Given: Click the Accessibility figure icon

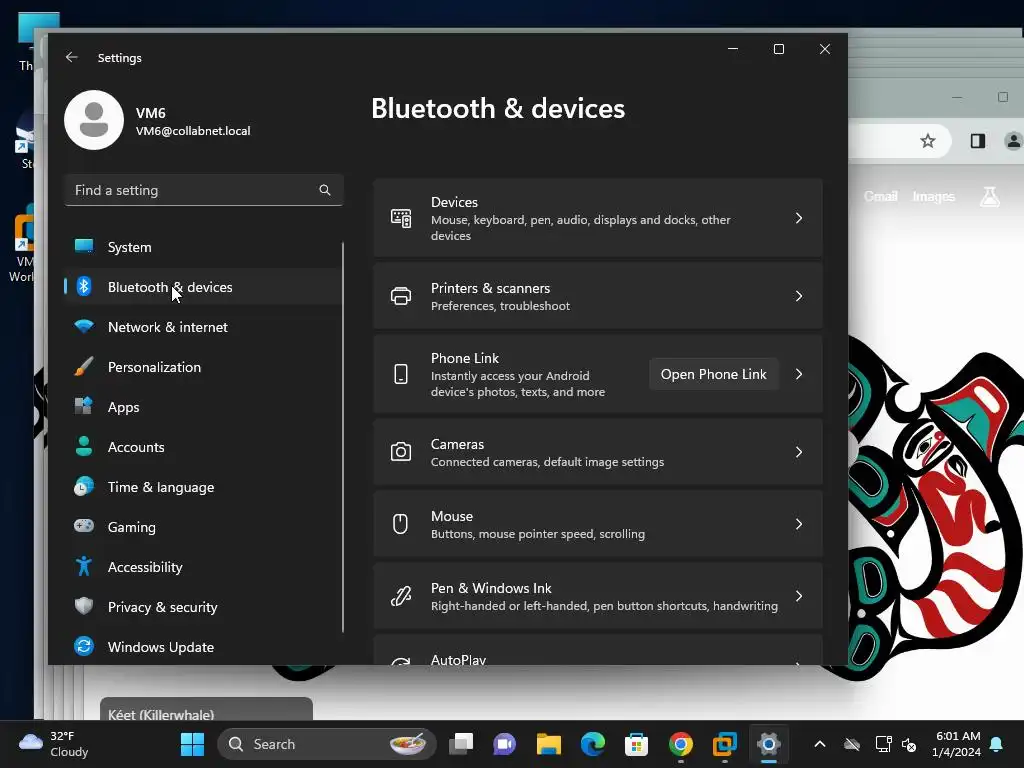Looking at the screenshot, I should pyautogui.click(x=84, y=566).
